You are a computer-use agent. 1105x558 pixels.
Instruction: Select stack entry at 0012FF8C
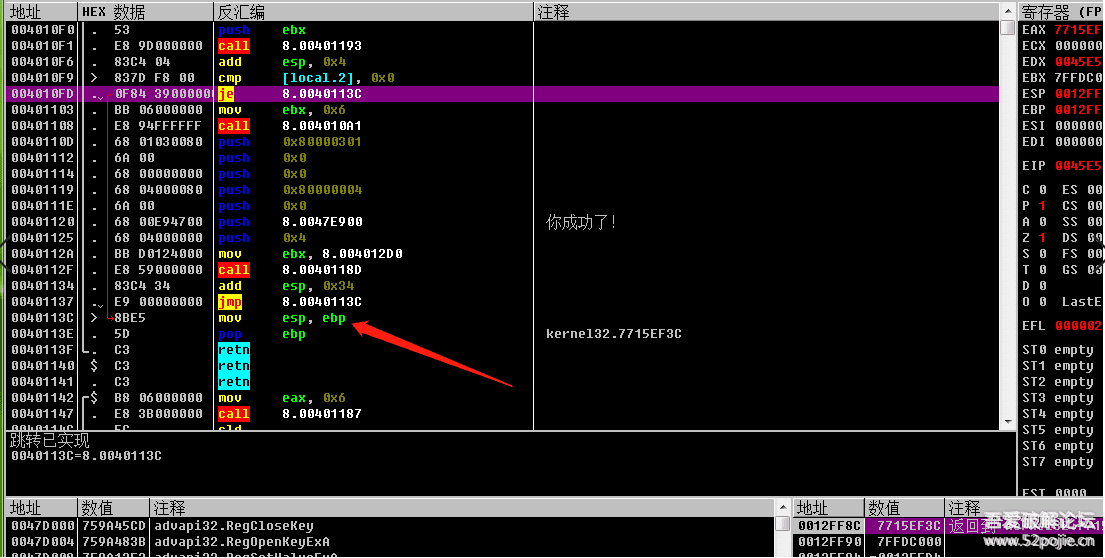point(826,526)
